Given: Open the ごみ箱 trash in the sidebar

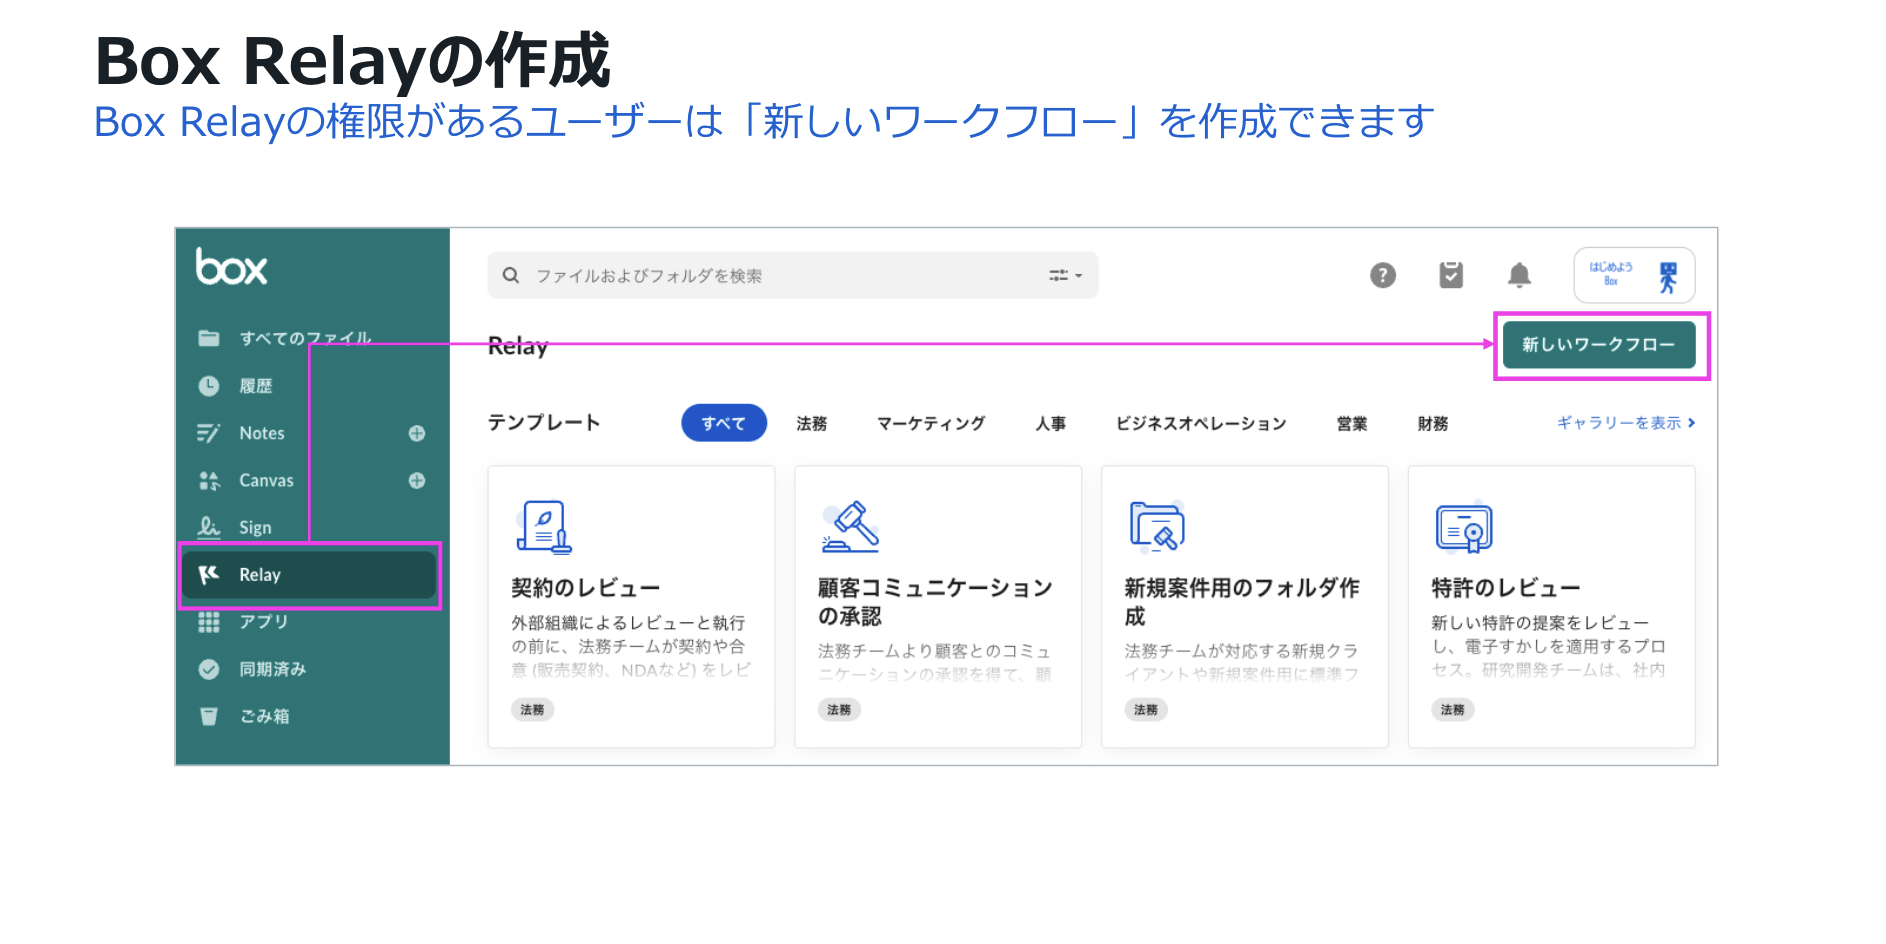Looking at the screenshot, I should [x=263, y=716].
